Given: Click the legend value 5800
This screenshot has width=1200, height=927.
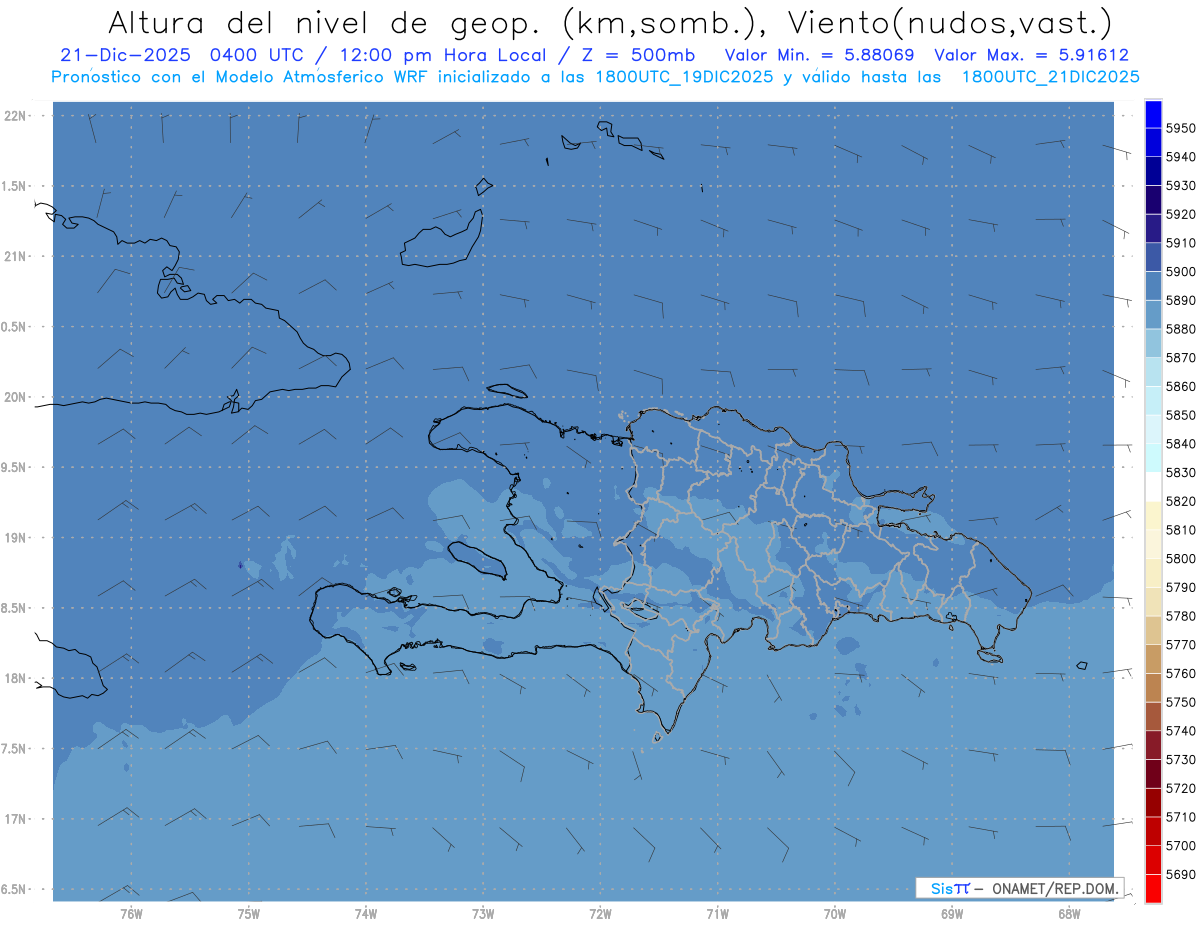Looking at the screenshot, I should pyautogui.click(x=1180, y=558).
